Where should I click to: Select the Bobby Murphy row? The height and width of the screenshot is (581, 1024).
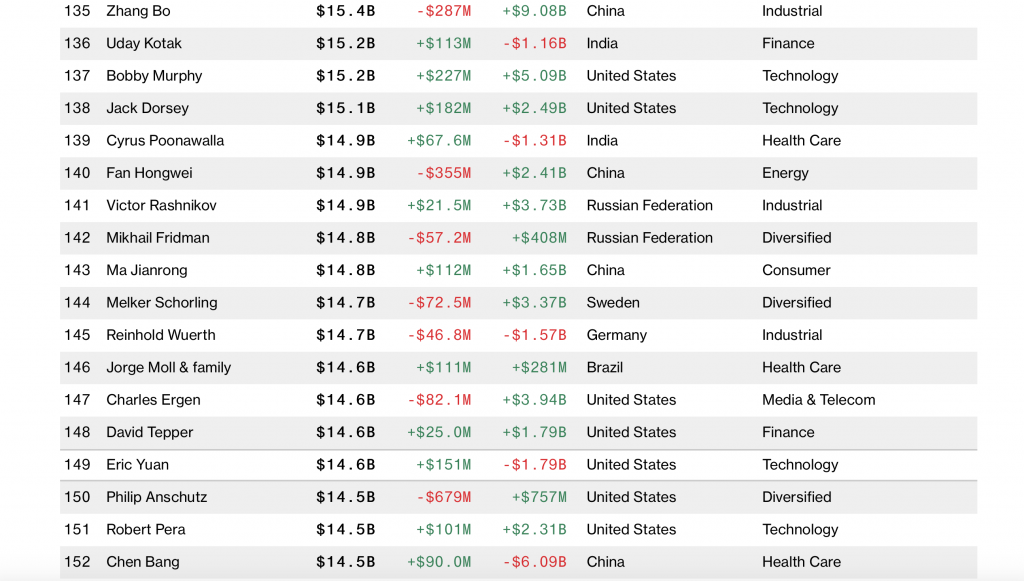pos(154,76)
